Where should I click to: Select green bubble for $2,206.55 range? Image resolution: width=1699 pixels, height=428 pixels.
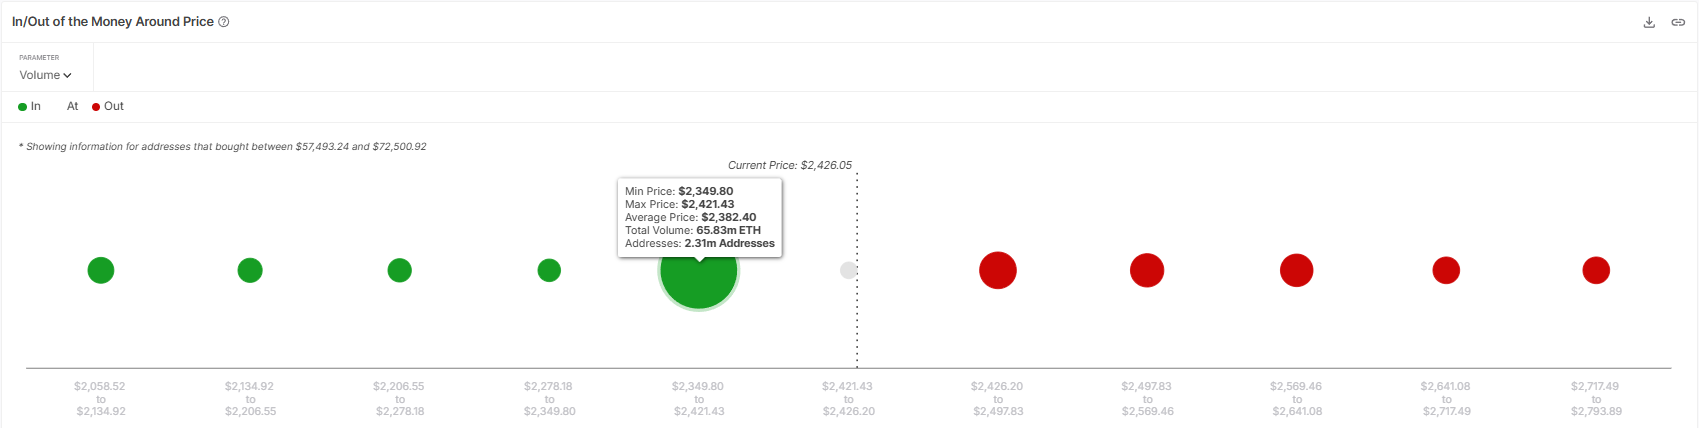400,270
